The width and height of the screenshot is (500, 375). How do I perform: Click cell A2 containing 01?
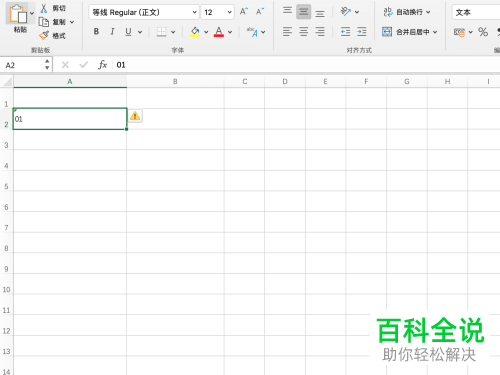[x=70, y=119]
